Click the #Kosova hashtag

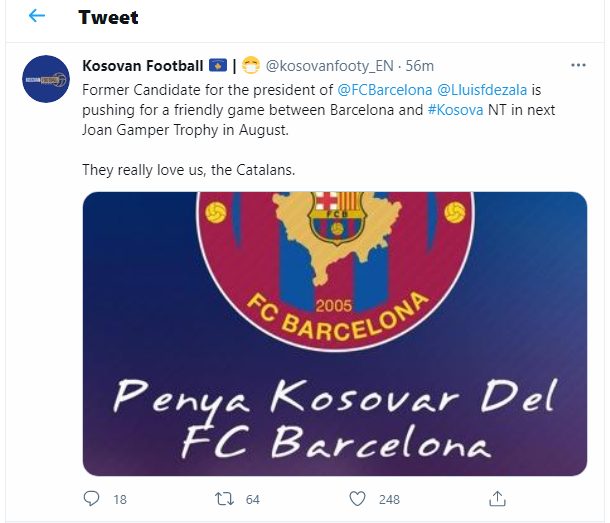[x=455, y=110]
